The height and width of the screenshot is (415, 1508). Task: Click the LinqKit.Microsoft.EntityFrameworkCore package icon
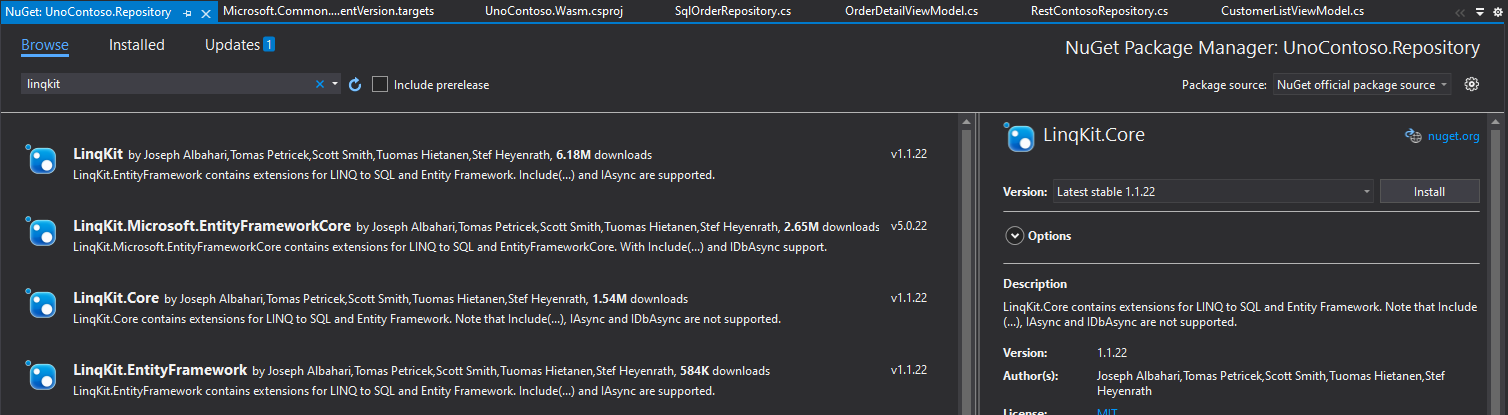pyautogui.click(x=42, y=232)
